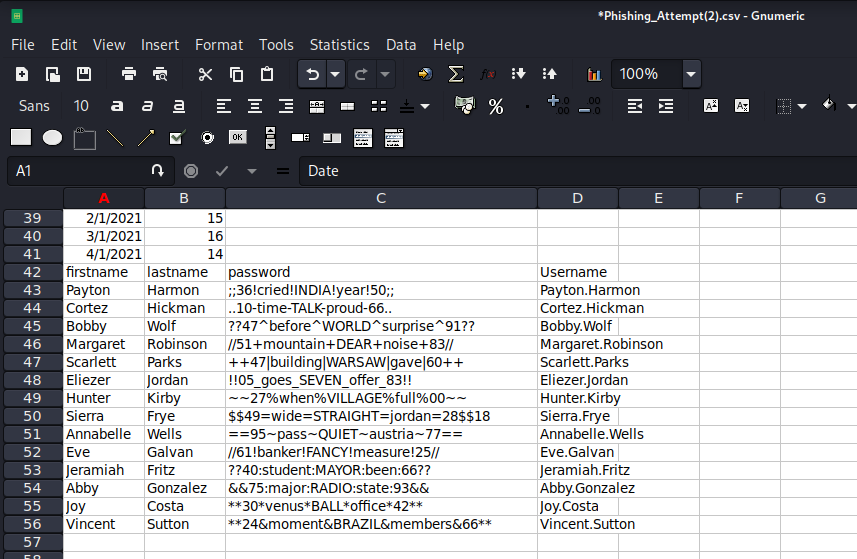The width and height of the screenshot is (857, 559).
Task: Open Print Preview from the toolbar
Action: click(160, 74)
